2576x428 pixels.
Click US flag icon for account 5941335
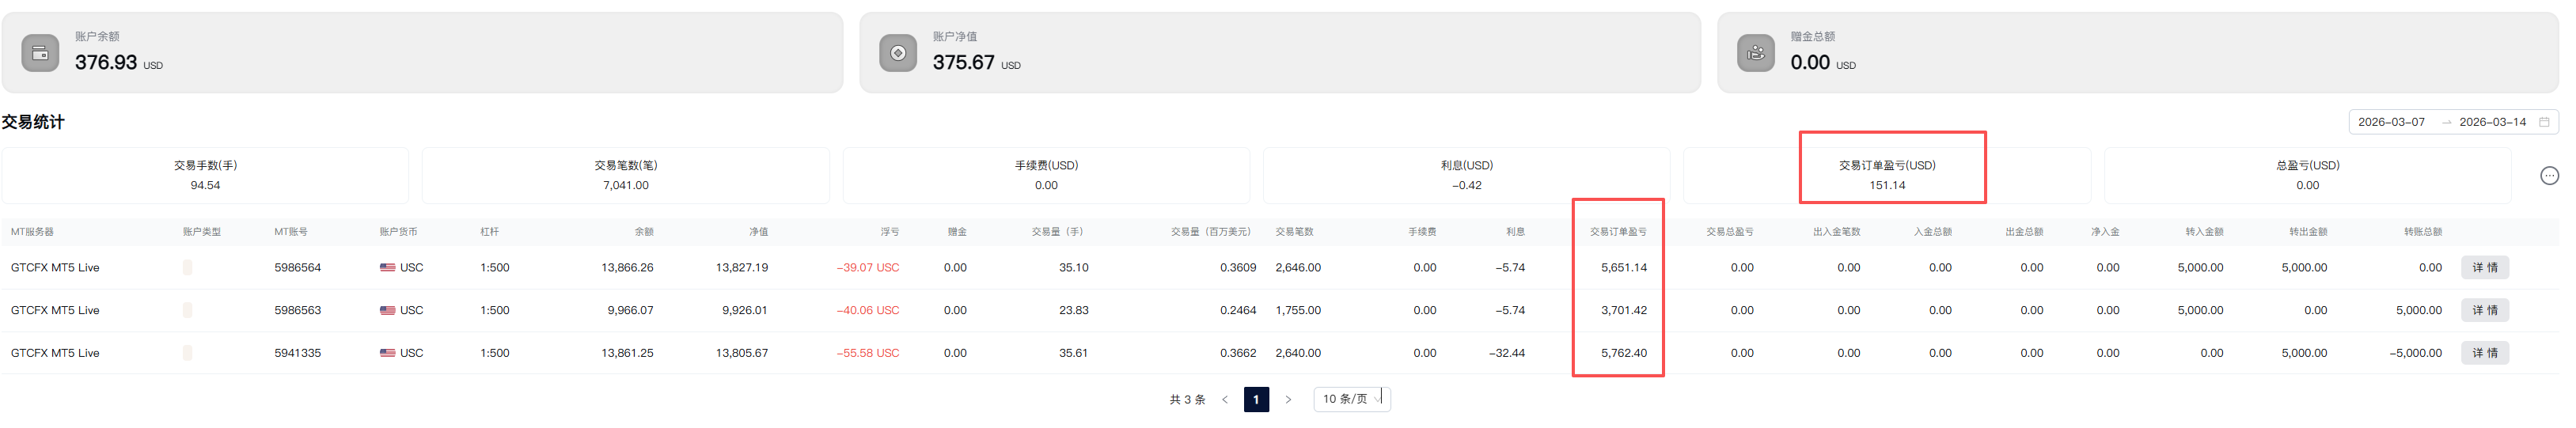387,353
